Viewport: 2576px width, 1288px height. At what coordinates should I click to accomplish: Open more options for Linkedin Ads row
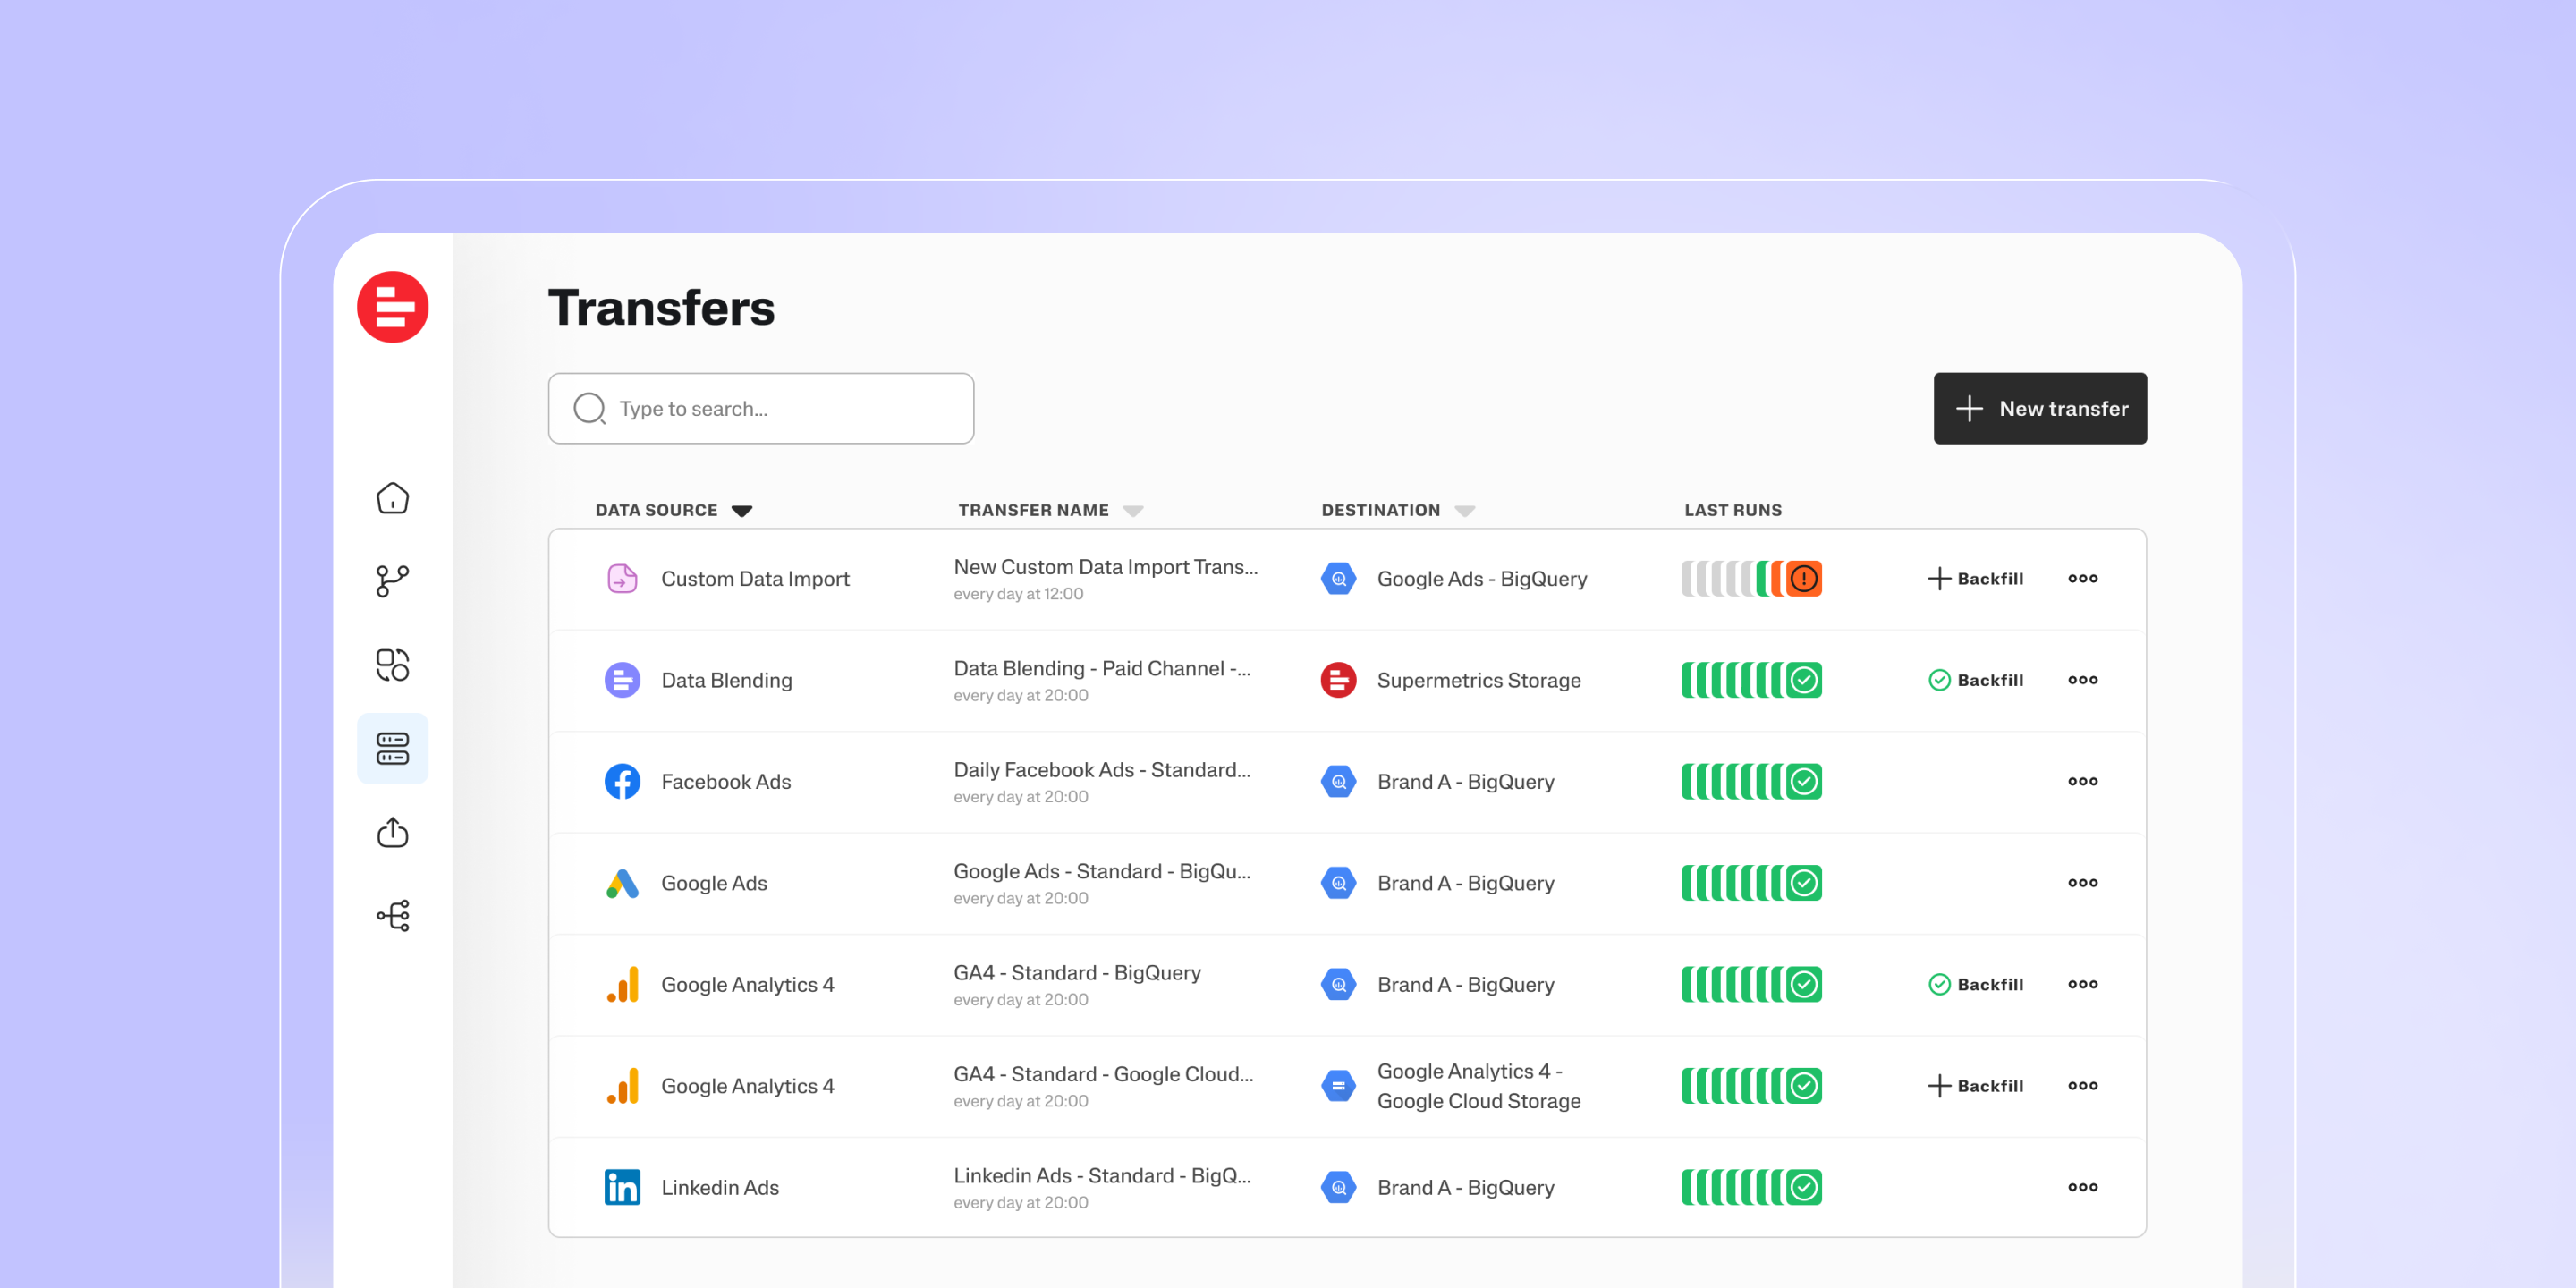(x=2082, y=1187)
